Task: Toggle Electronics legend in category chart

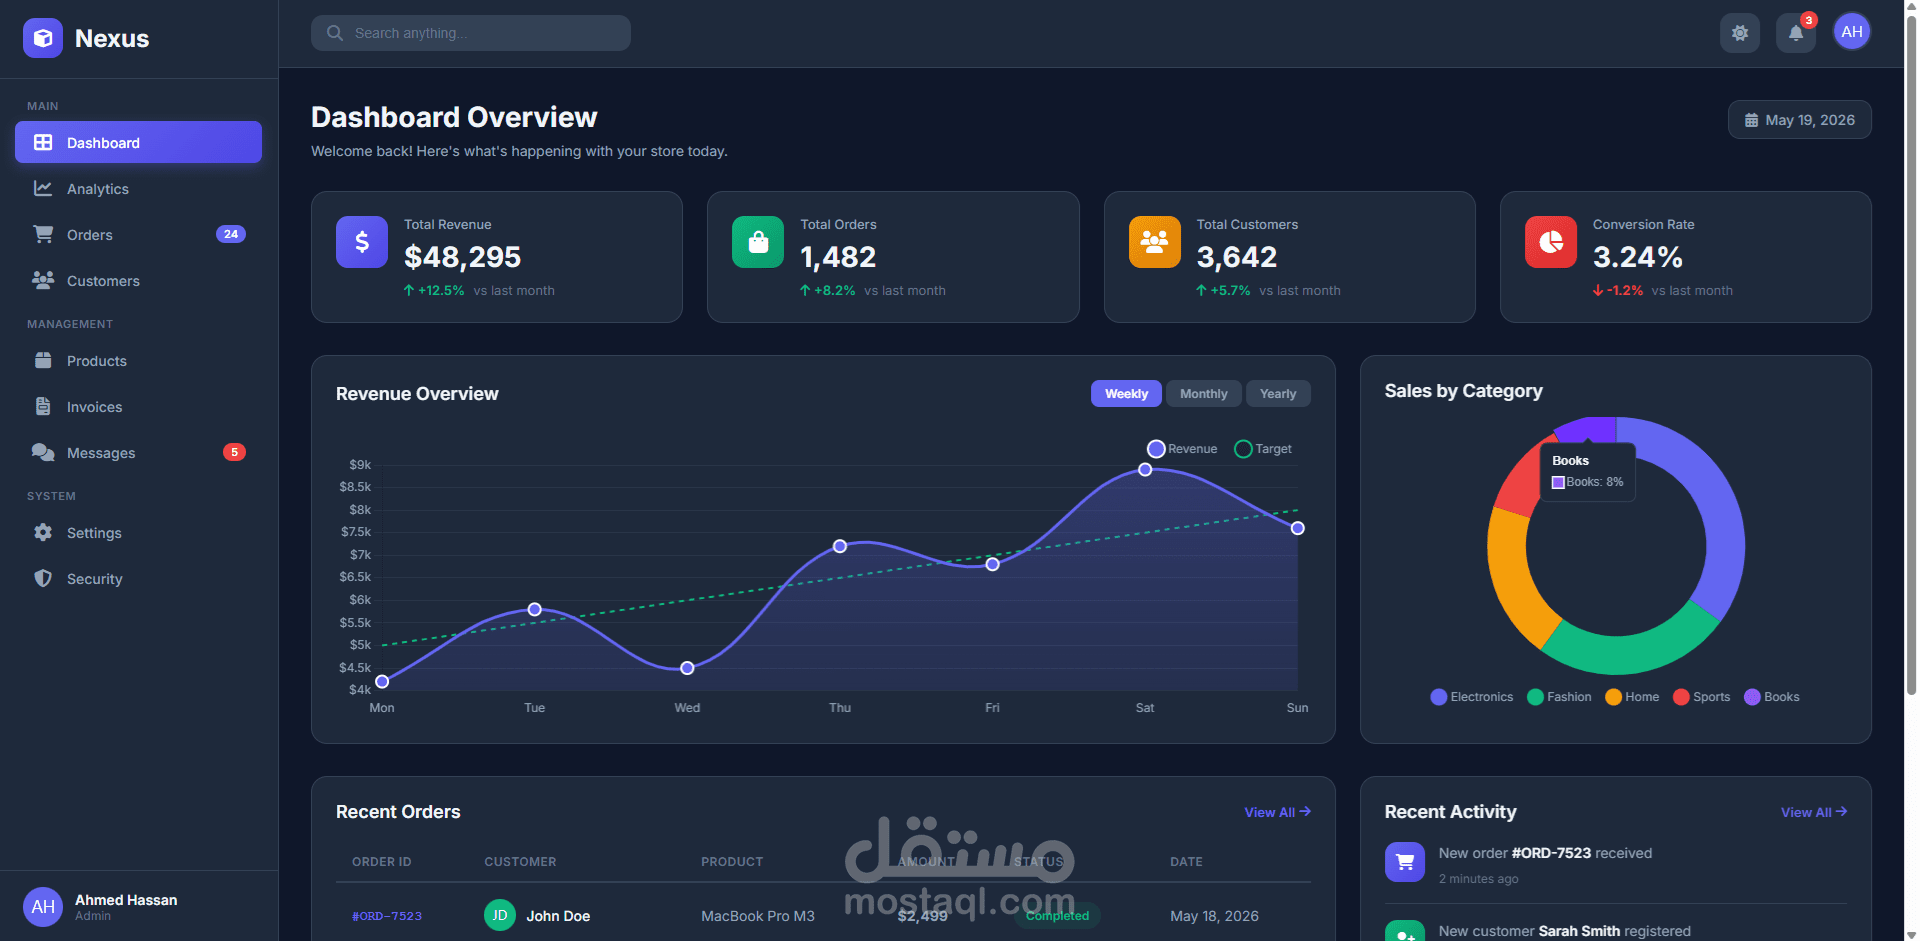Action: [x=1471, y=697]
